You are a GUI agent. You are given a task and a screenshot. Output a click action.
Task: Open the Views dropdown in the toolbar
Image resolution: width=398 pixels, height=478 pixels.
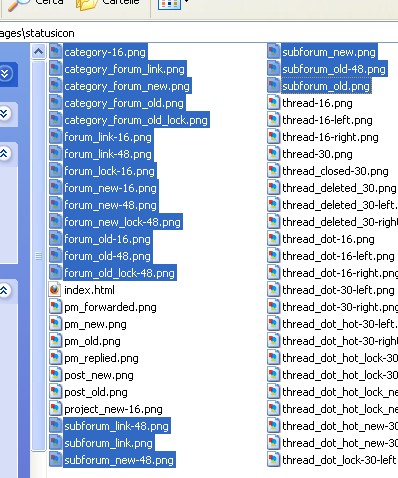pyautogui.click(x=173, y=3)
